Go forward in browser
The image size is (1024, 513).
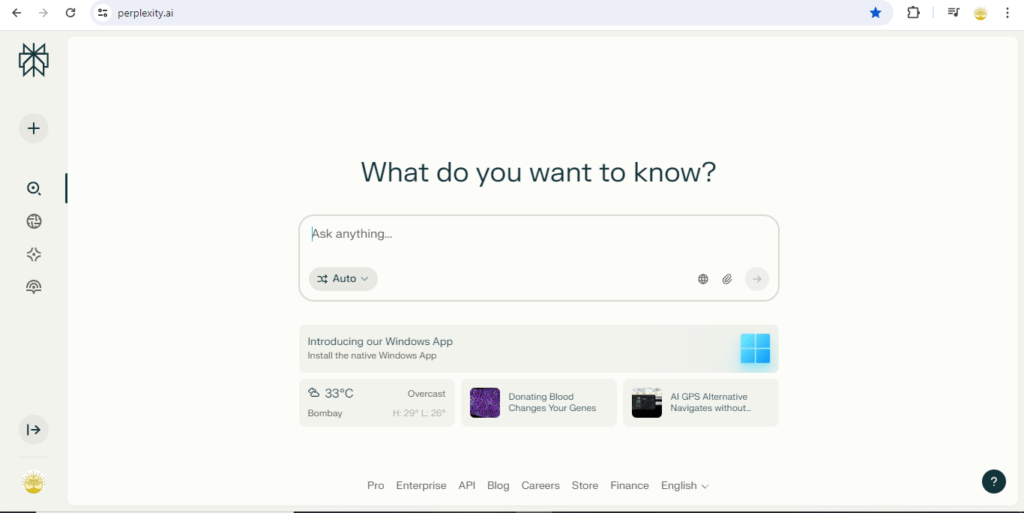43,12
